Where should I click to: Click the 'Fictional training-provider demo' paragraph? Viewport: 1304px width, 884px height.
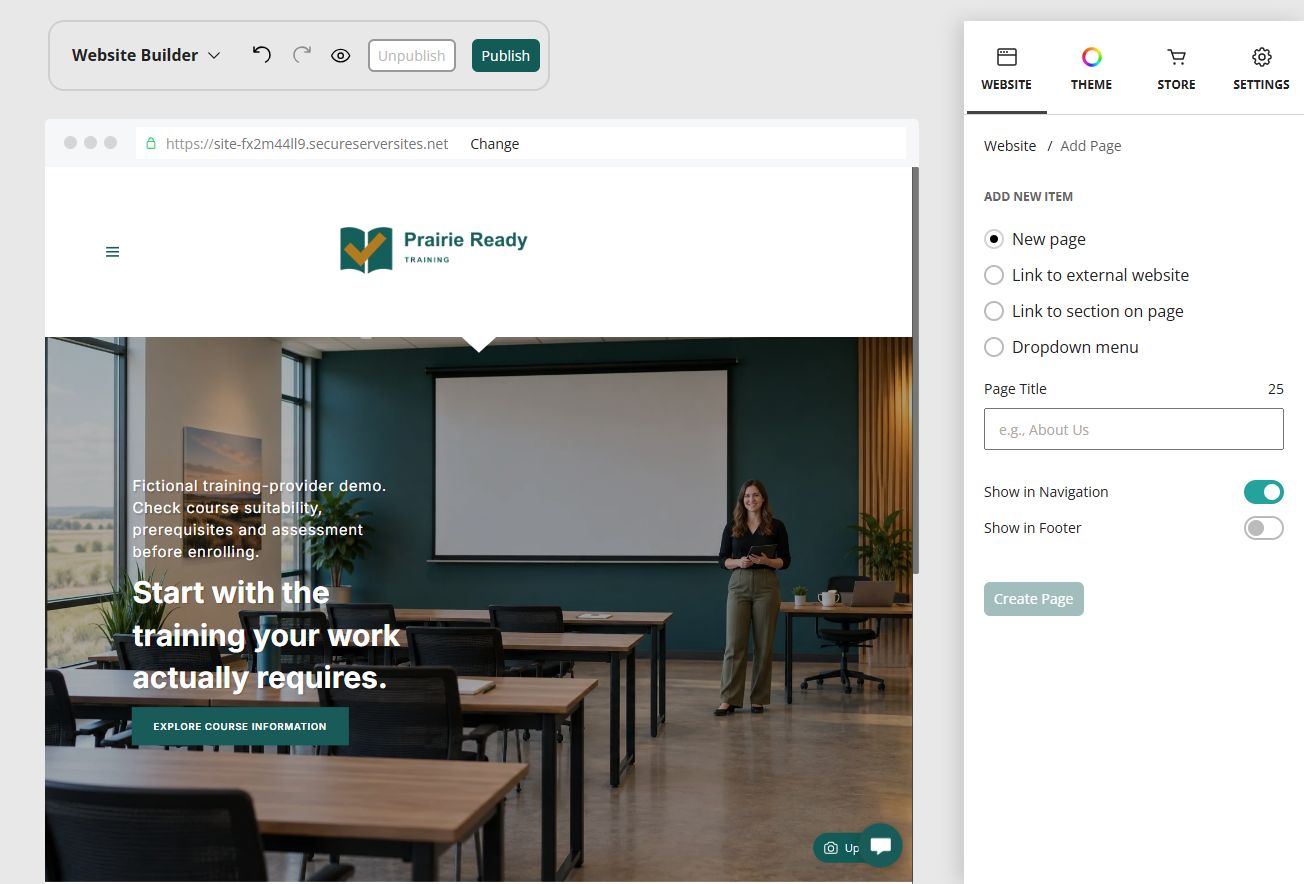[x=259, y=518]
